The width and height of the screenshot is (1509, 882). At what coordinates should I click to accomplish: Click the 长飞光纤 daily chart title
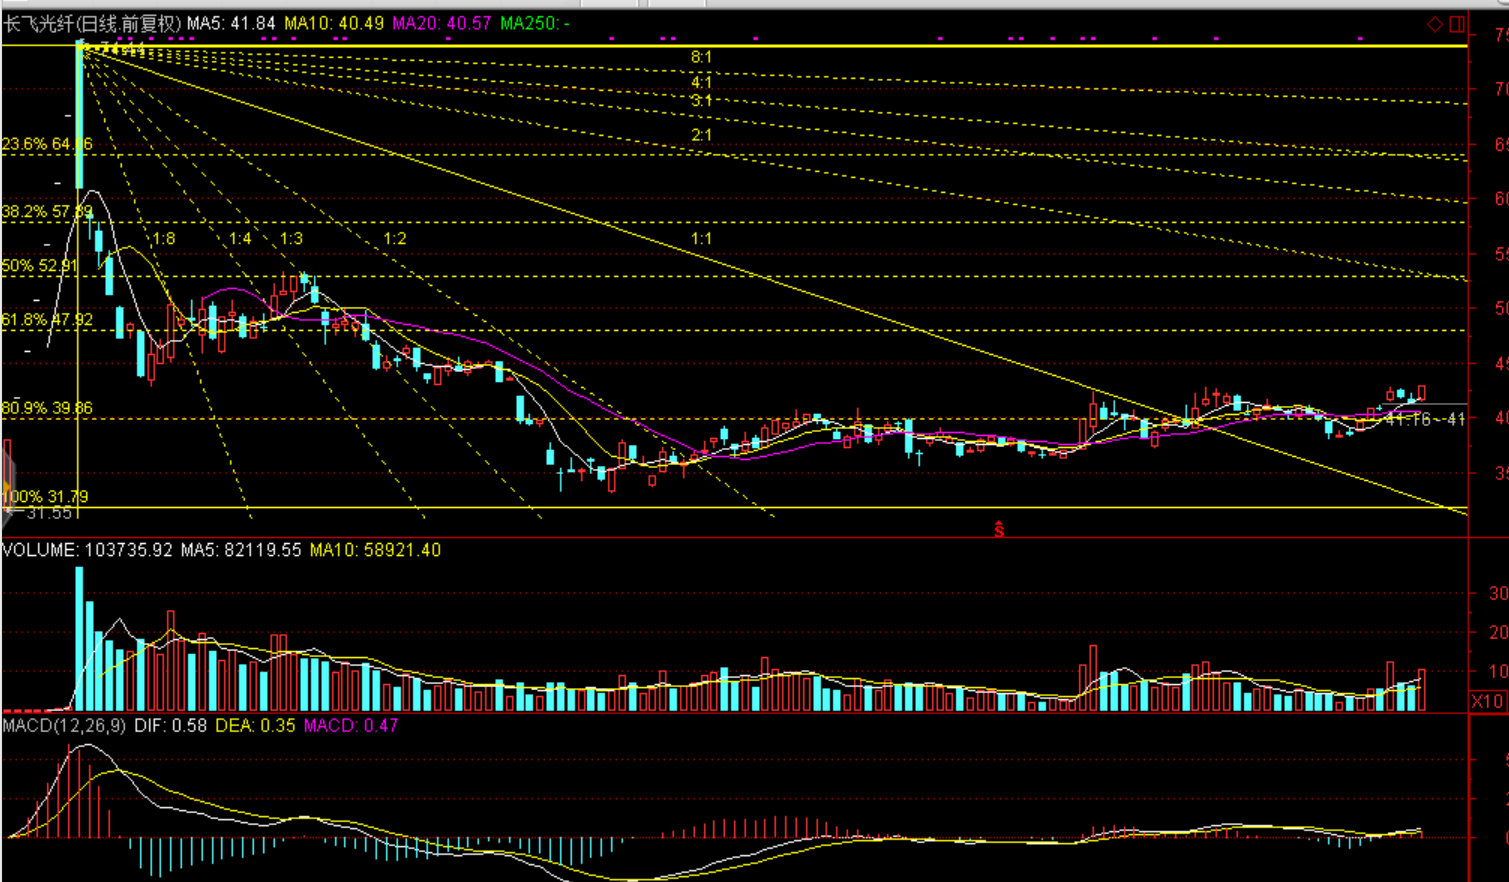(92, 23)
